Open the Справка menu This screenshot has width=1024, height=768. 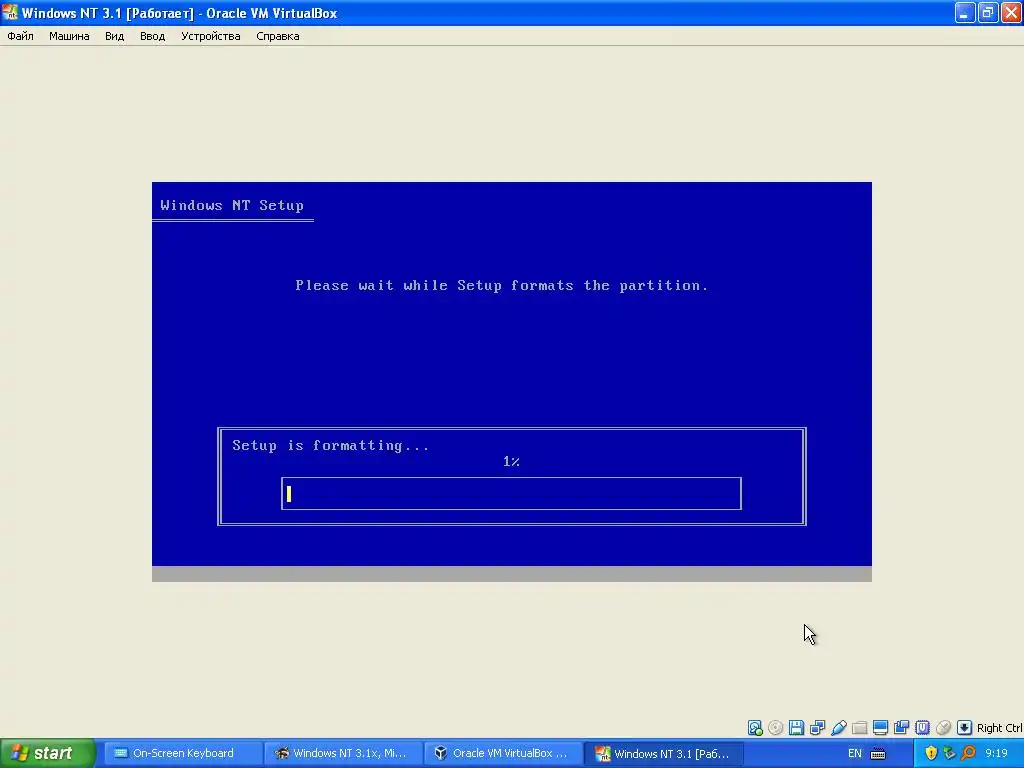278,36
